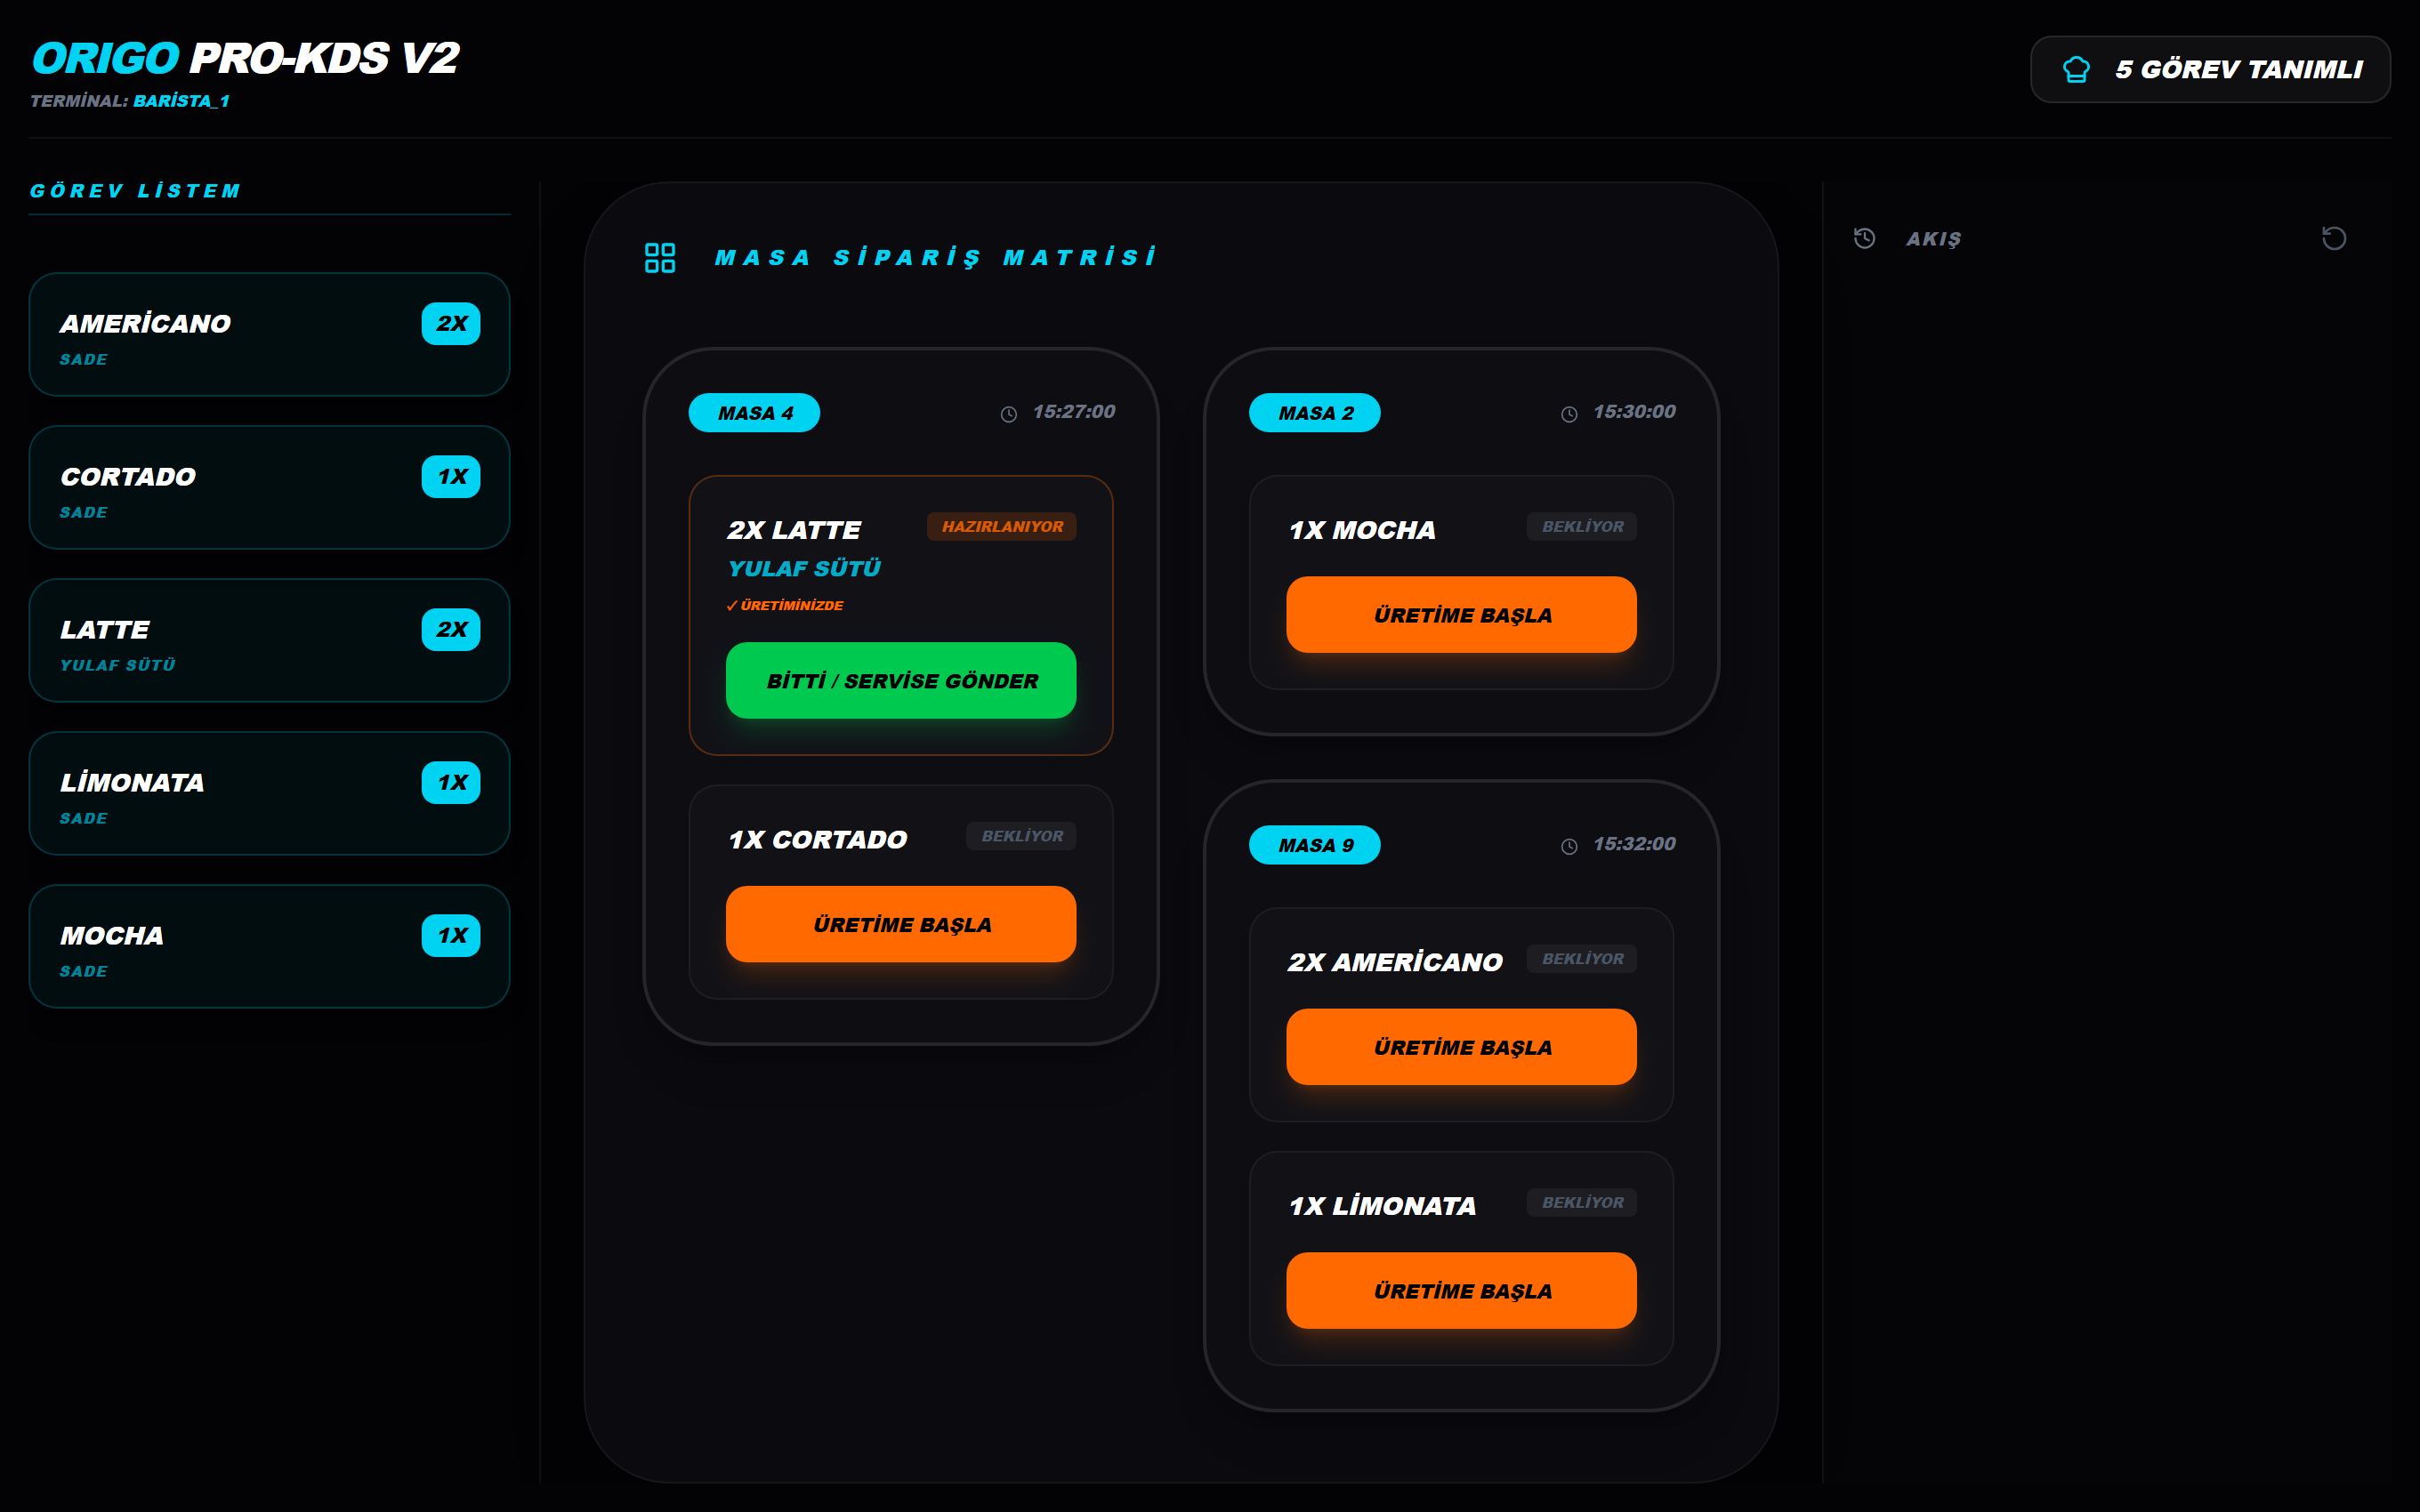Click the 1X Cortado item title
This screenshot has height=1512, width=2420.
click(817, 840)
